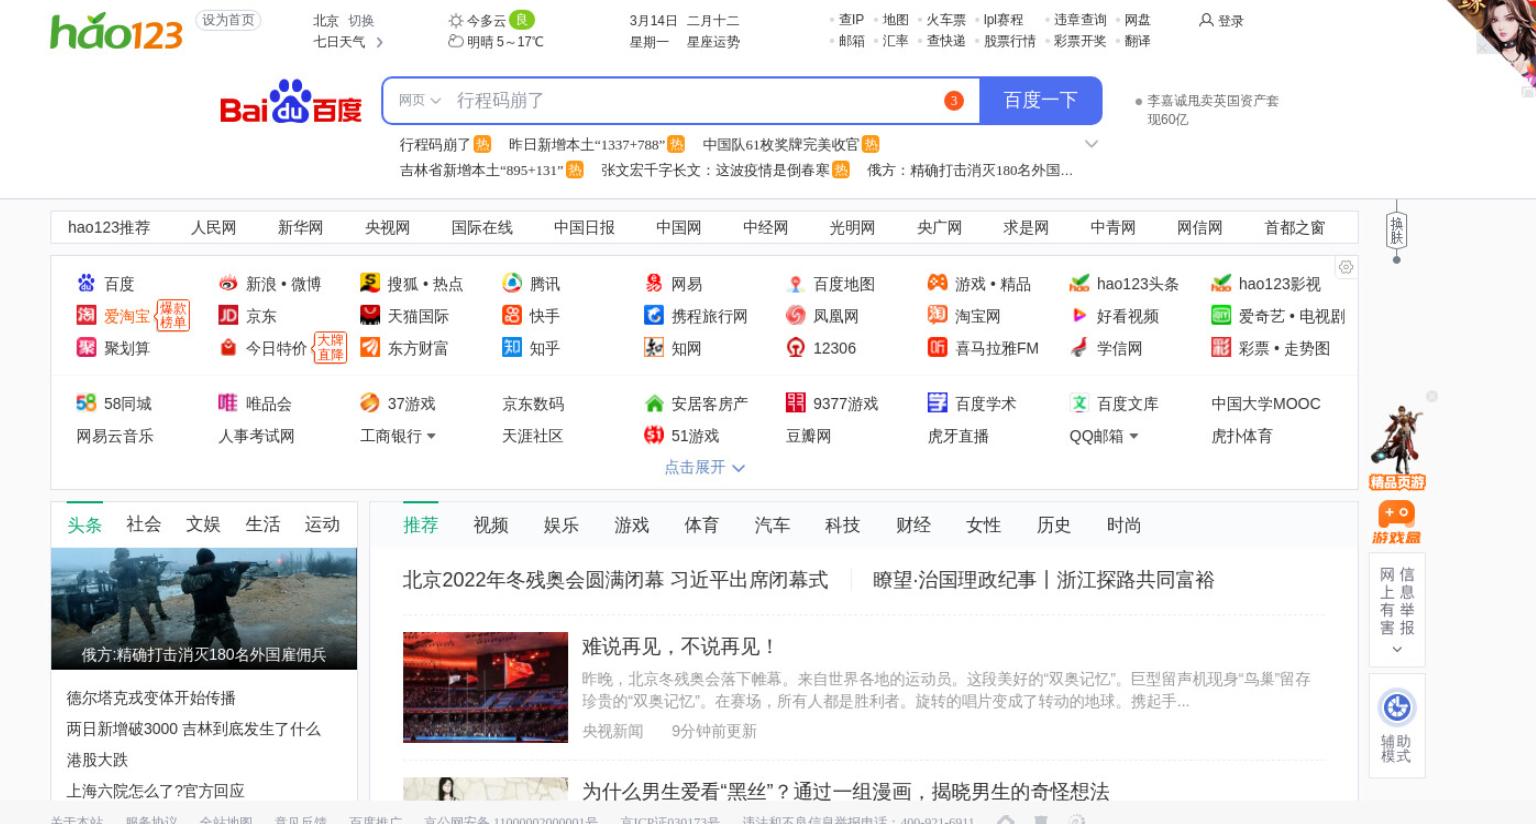The height and width of the screenshot is (824, 1536).
Task: Open site grid settings gear
Action: 1346,267
